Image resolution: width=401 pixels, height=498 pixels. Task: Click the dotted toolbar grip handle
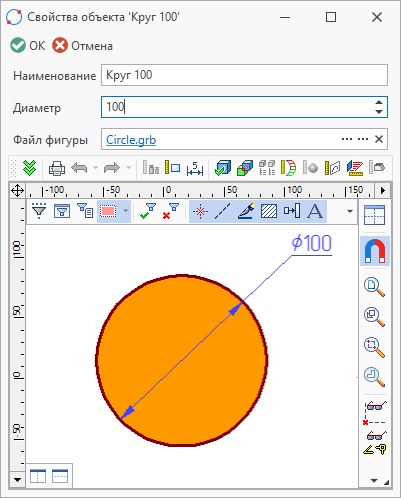pyautogui.click(x=13, y=168)
